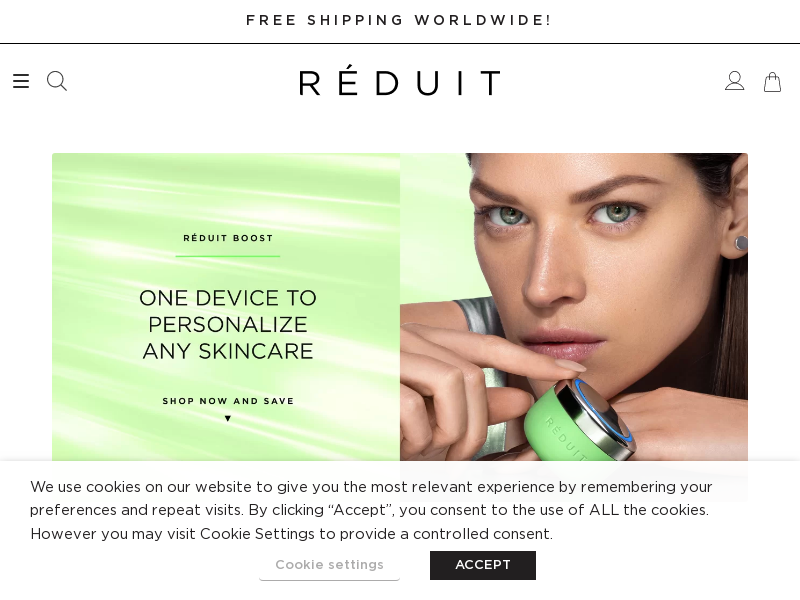Click the search magnifier icon
This screenshot has width=800, height=600.
tap(57, 81)
